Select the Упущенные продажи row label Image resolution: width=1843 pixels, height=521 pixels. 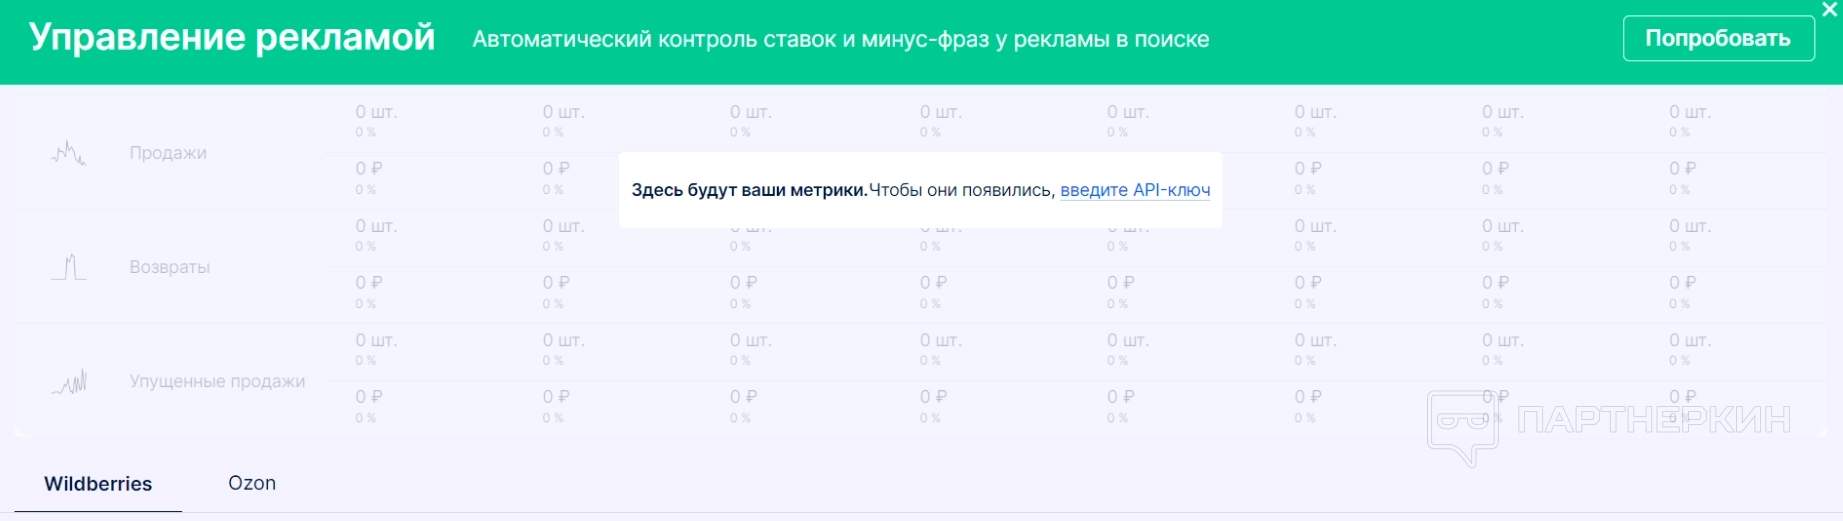pyautogui.click(x=217, y=381)
